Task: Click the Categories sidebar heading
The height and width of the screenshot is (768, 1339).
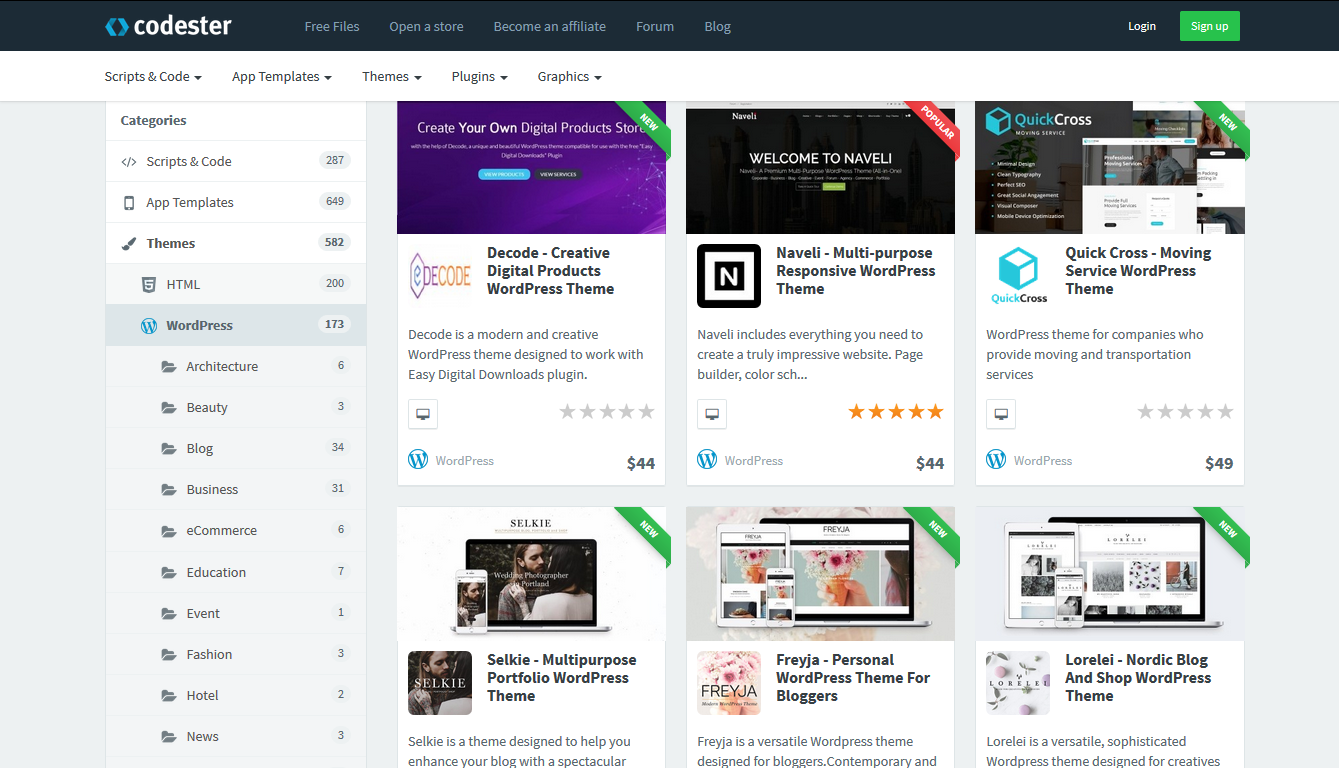Action: pyautogui.click(x=153, y=120)
